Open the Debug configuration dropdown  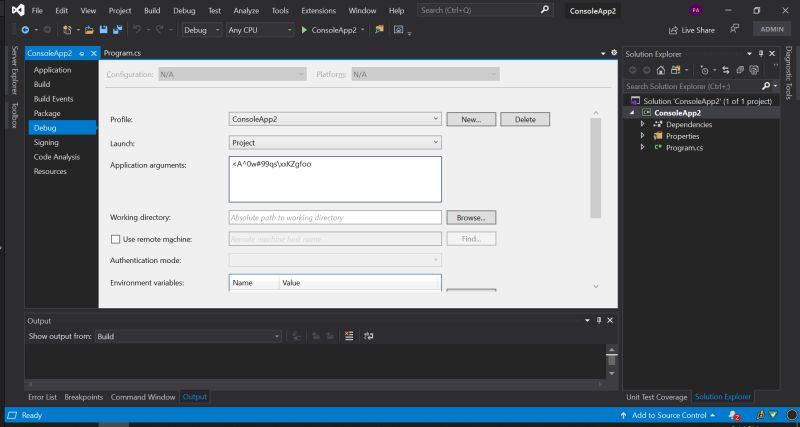click(x=202, y=30)
